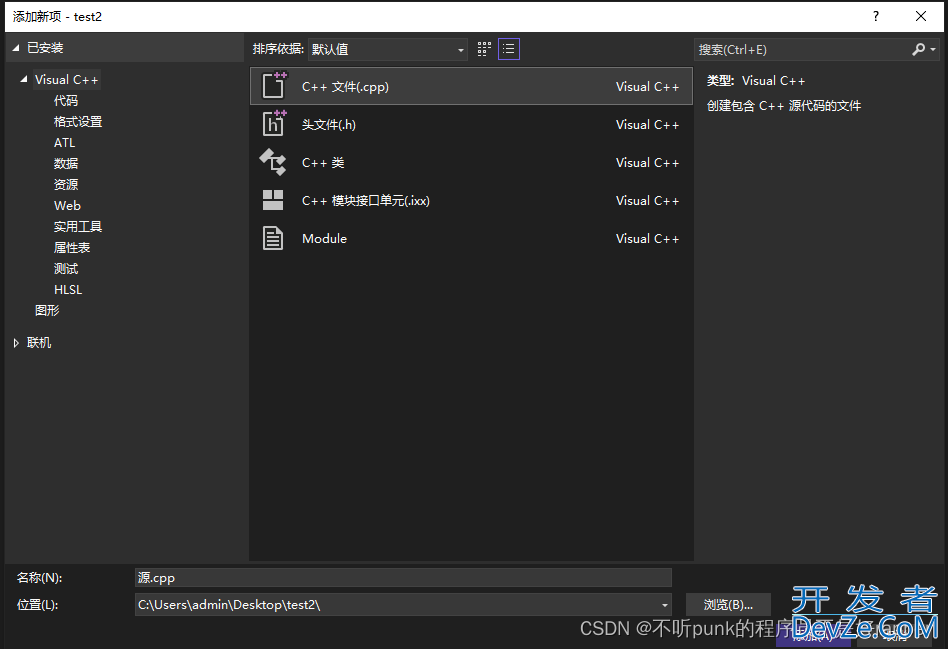Click the C++ 类 template name
This screenshot has height=649, width=948.
pyautogui.click(x=323, y=163)
